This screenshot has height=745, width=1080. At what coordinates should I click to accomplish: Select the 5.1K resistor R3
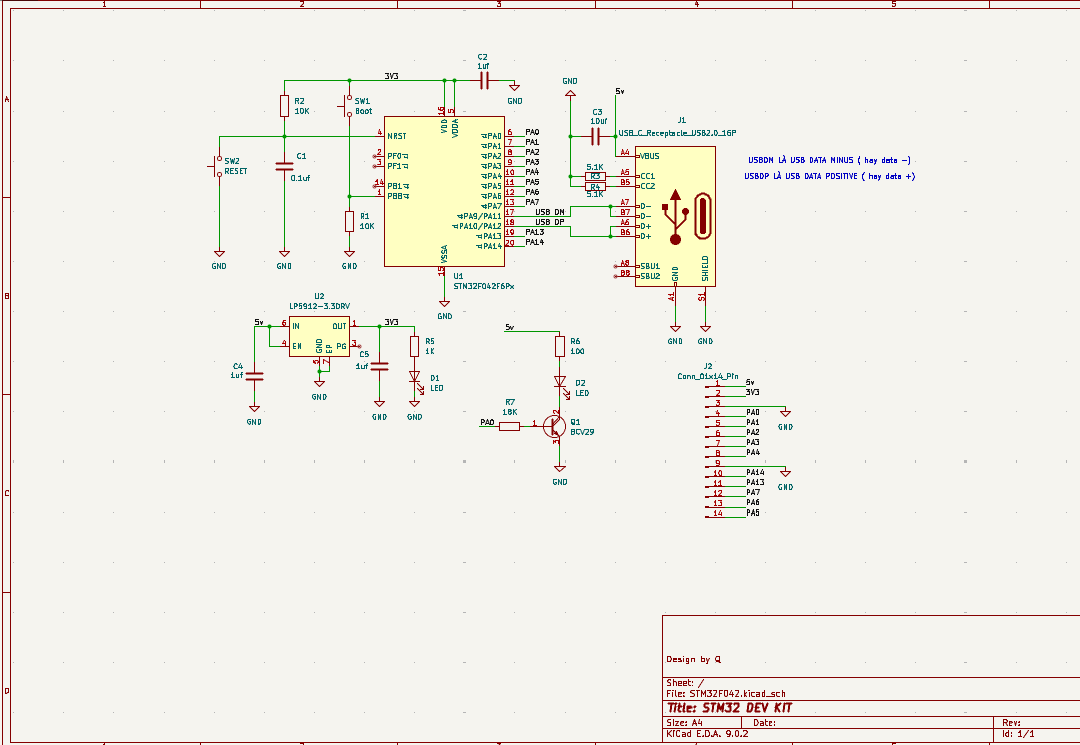593,176
